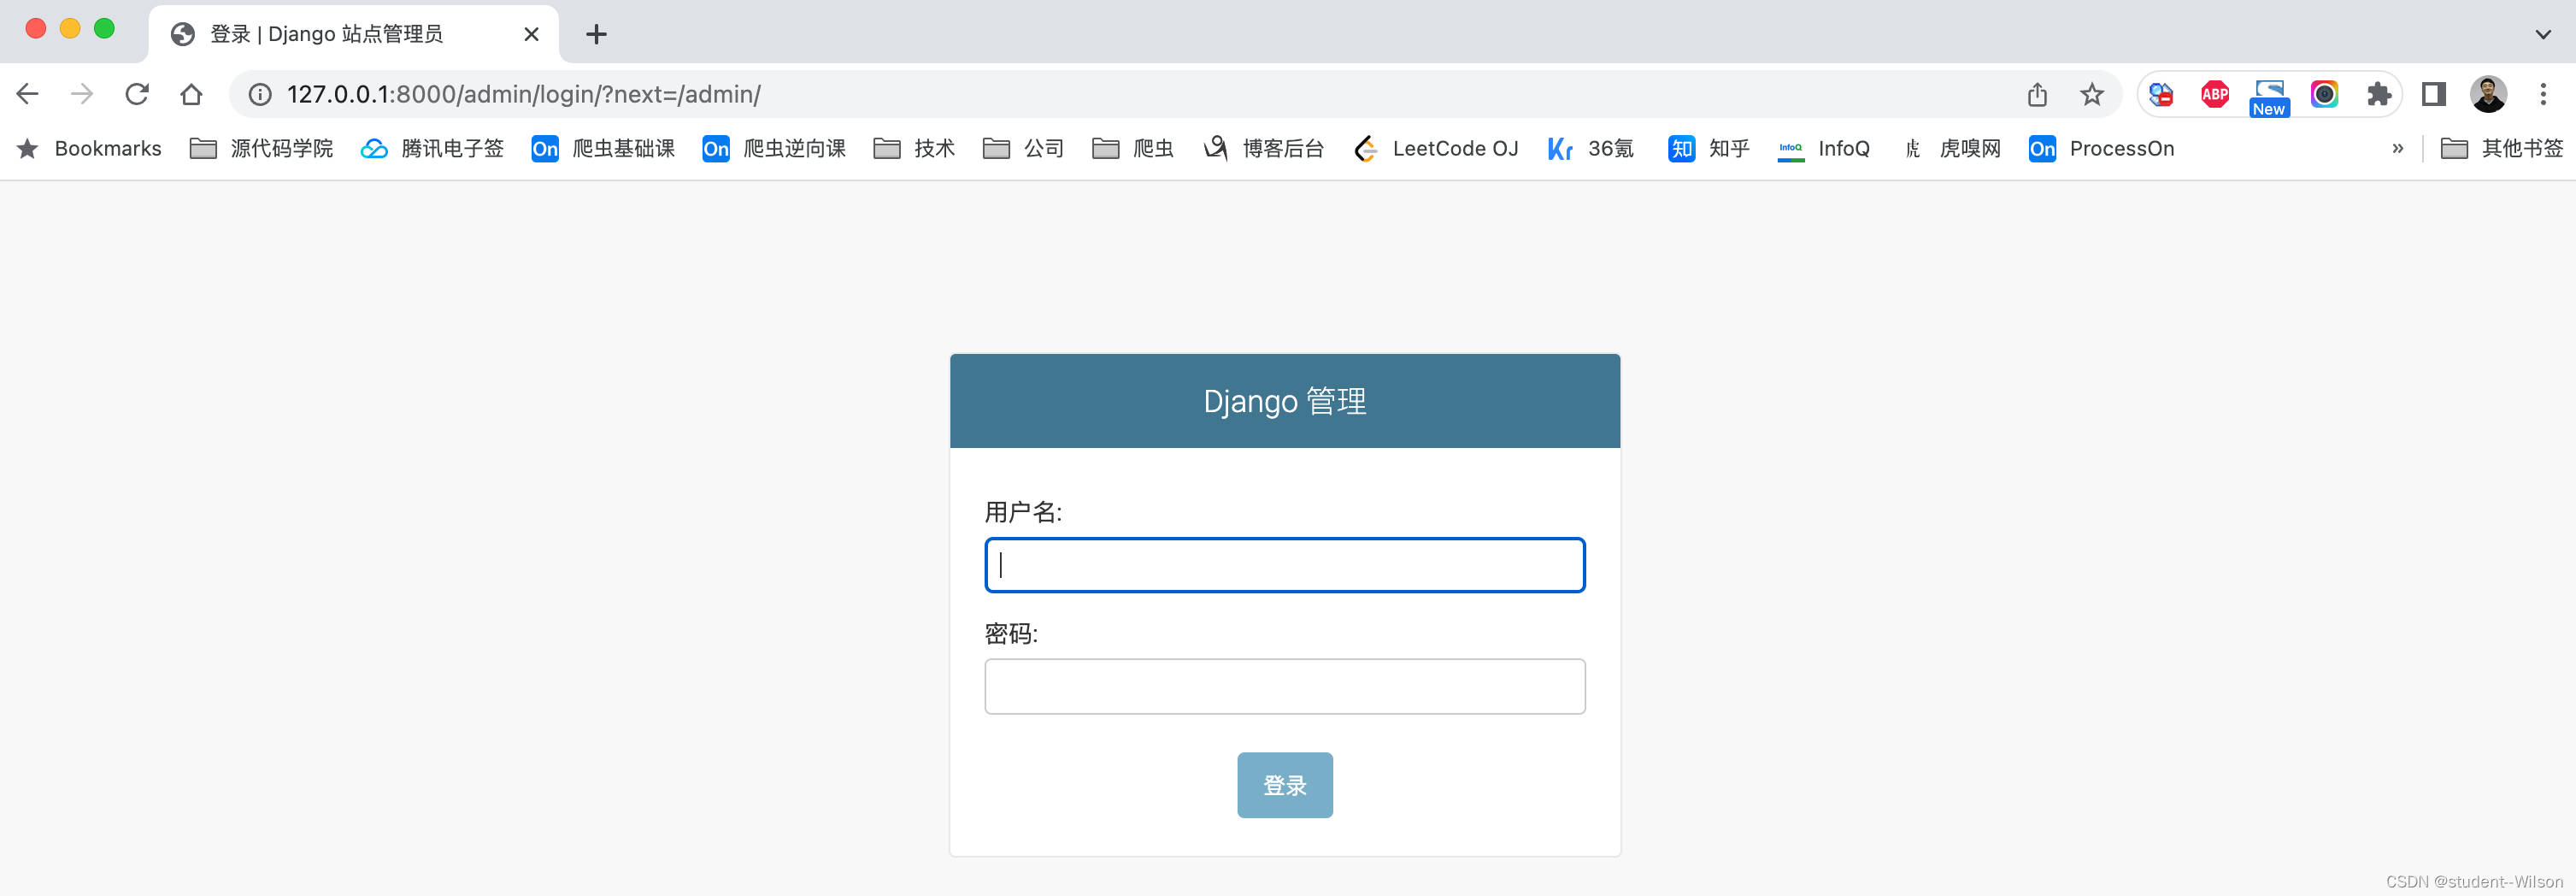The height and width of the screenshot is (896, 2576).
Task: Click the 密码 input field
Action: (x=1284, y=686)
